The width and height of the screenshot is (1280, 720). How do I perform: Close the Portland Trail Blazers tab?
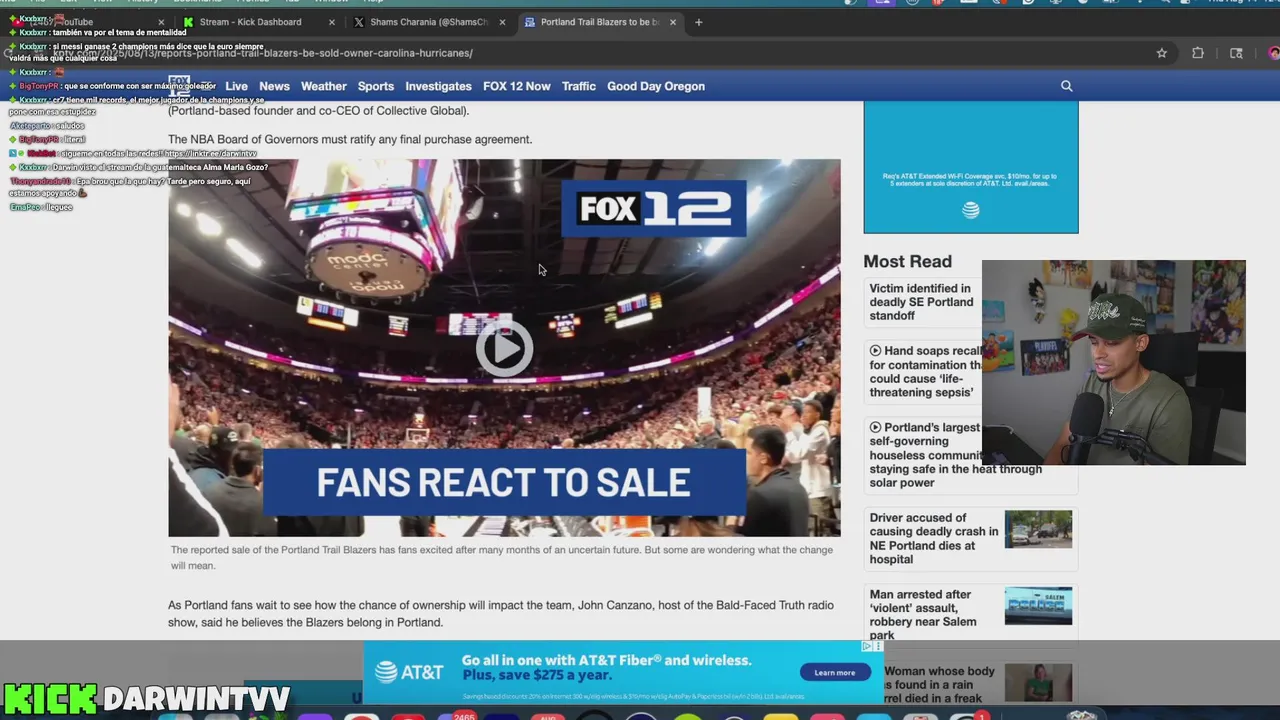673,22
